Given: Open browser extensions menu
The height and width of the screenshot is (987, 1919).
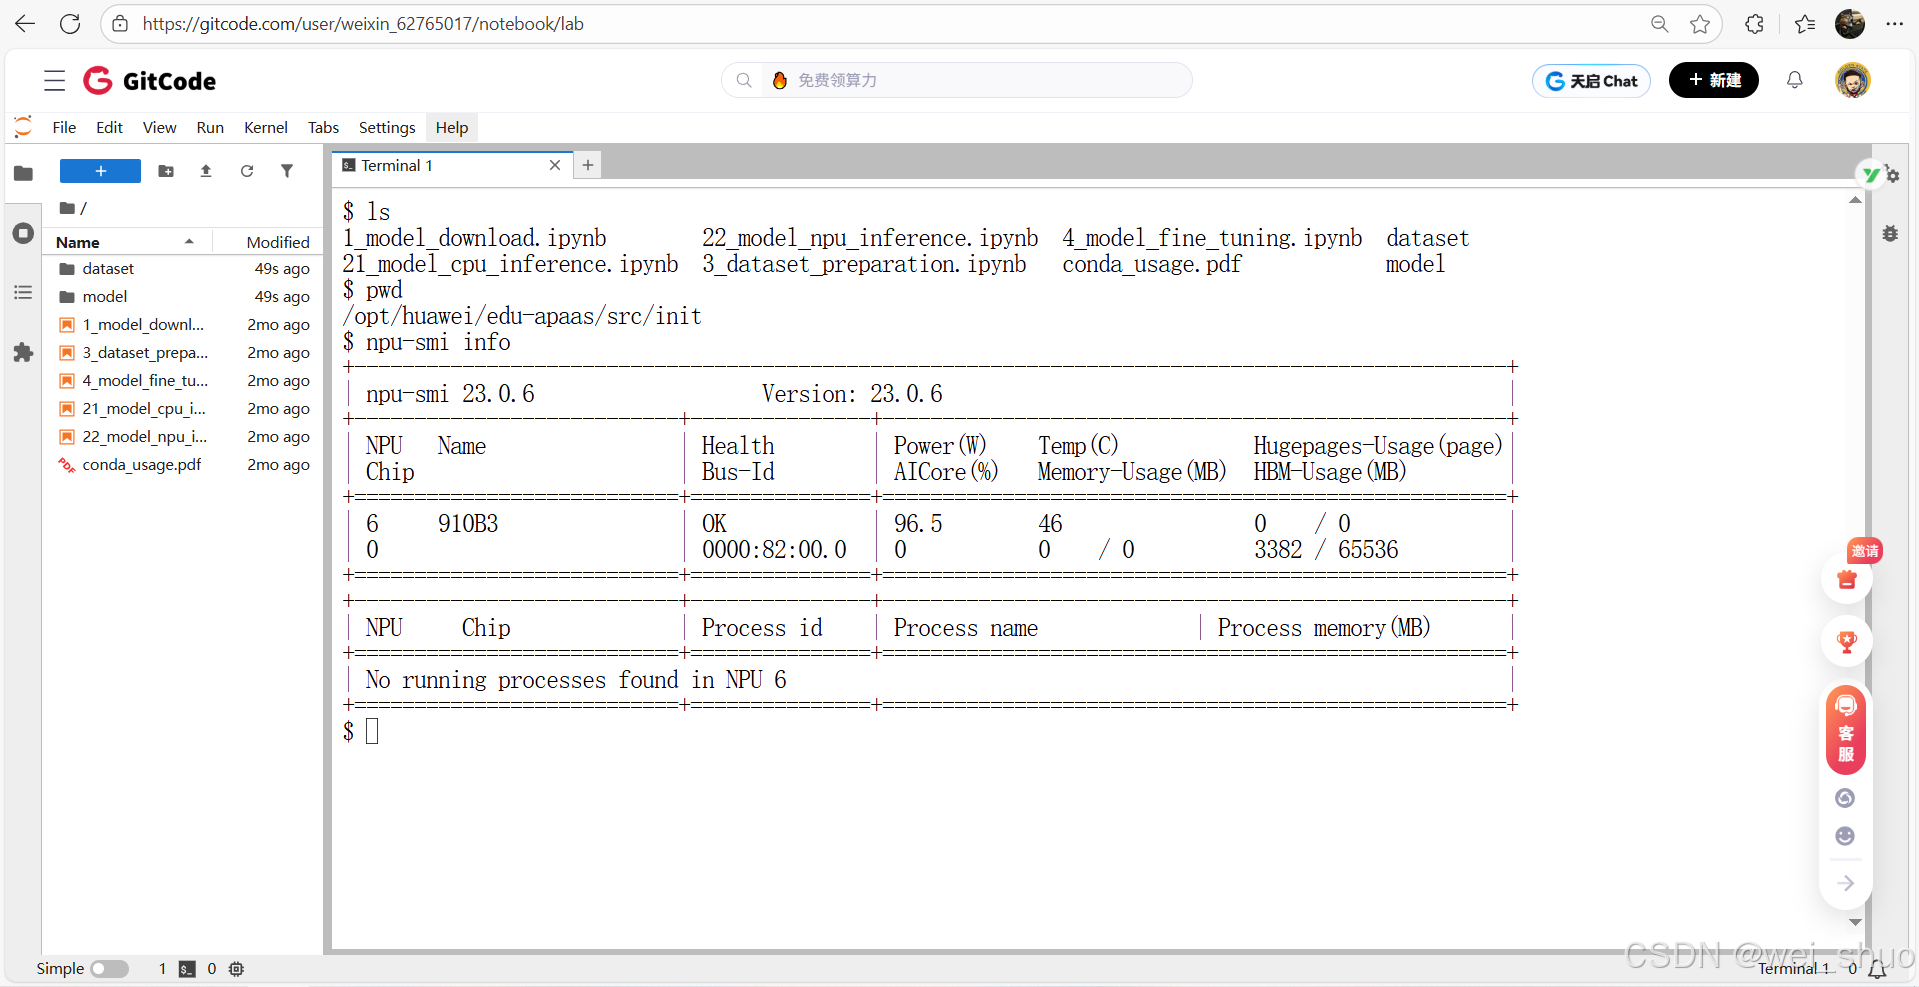Looking at the screenshot, I should click(1754, 24).
